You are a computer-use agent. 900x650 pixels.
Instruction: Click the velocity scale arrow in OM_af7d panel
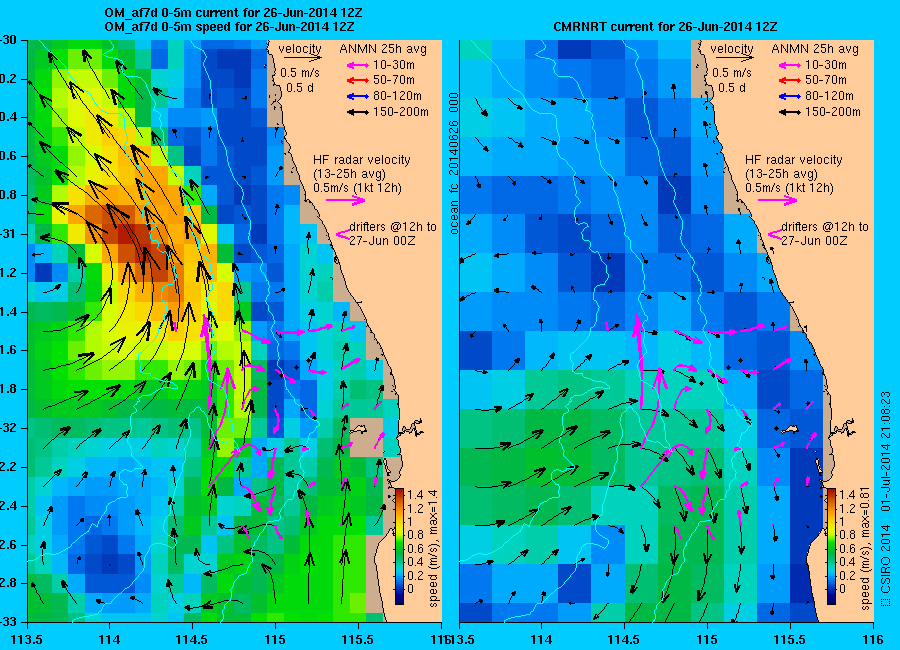[x=302, y=58]
